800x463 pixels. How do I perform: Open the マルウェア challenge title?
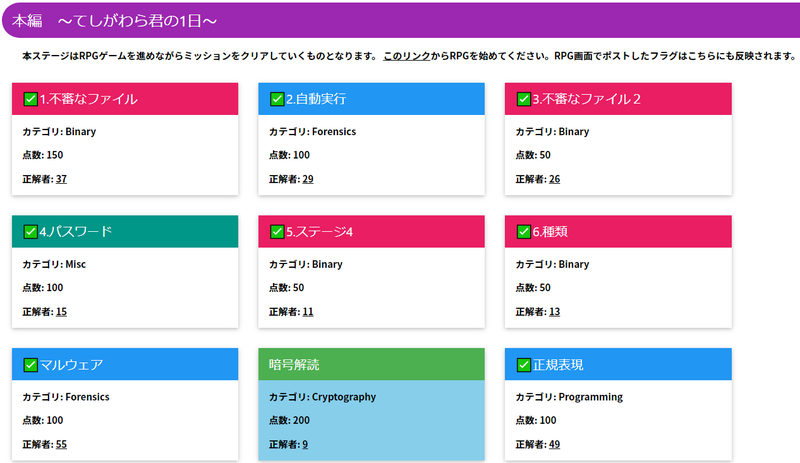(x=71, y=364)
